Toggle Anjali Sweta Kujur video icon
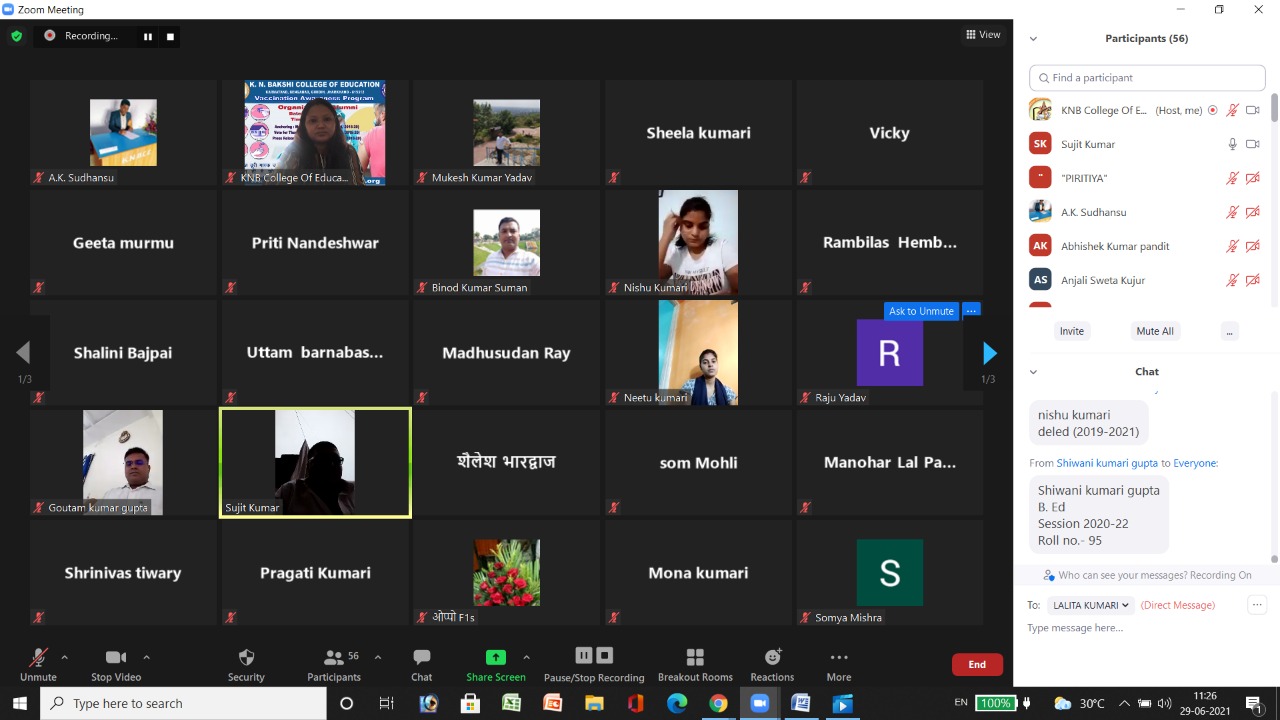1280x720 pixels. click(1253, 280)
